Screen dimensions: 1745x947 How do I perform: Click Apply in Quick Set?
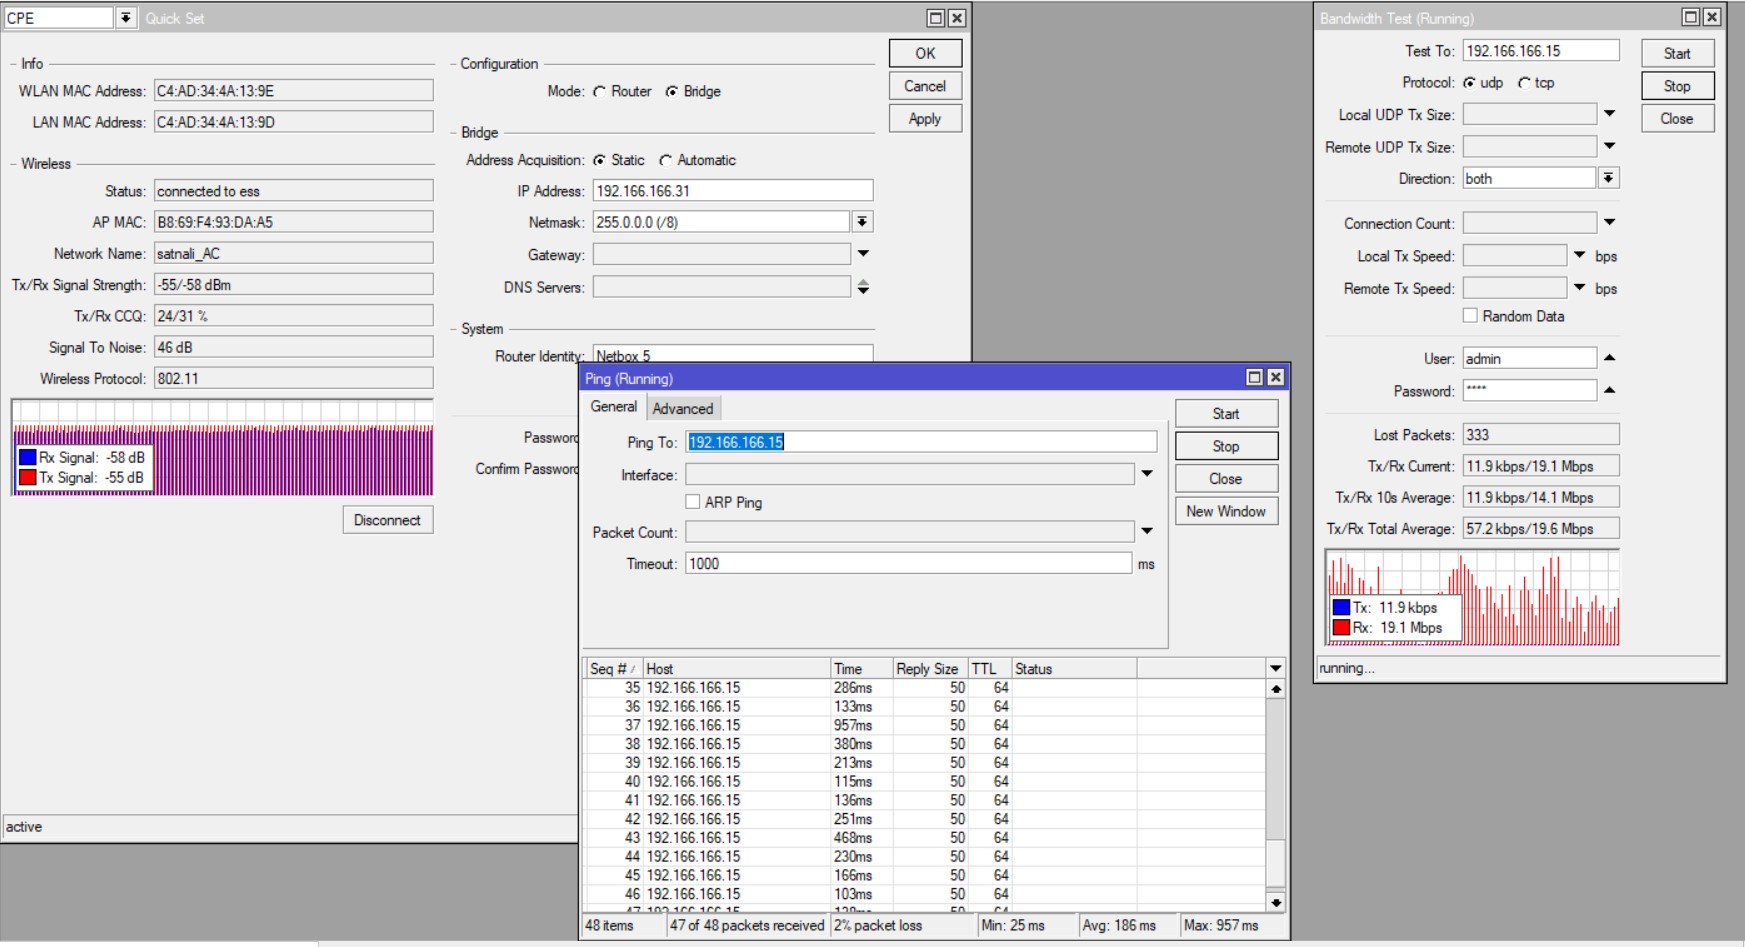(925, 118)
